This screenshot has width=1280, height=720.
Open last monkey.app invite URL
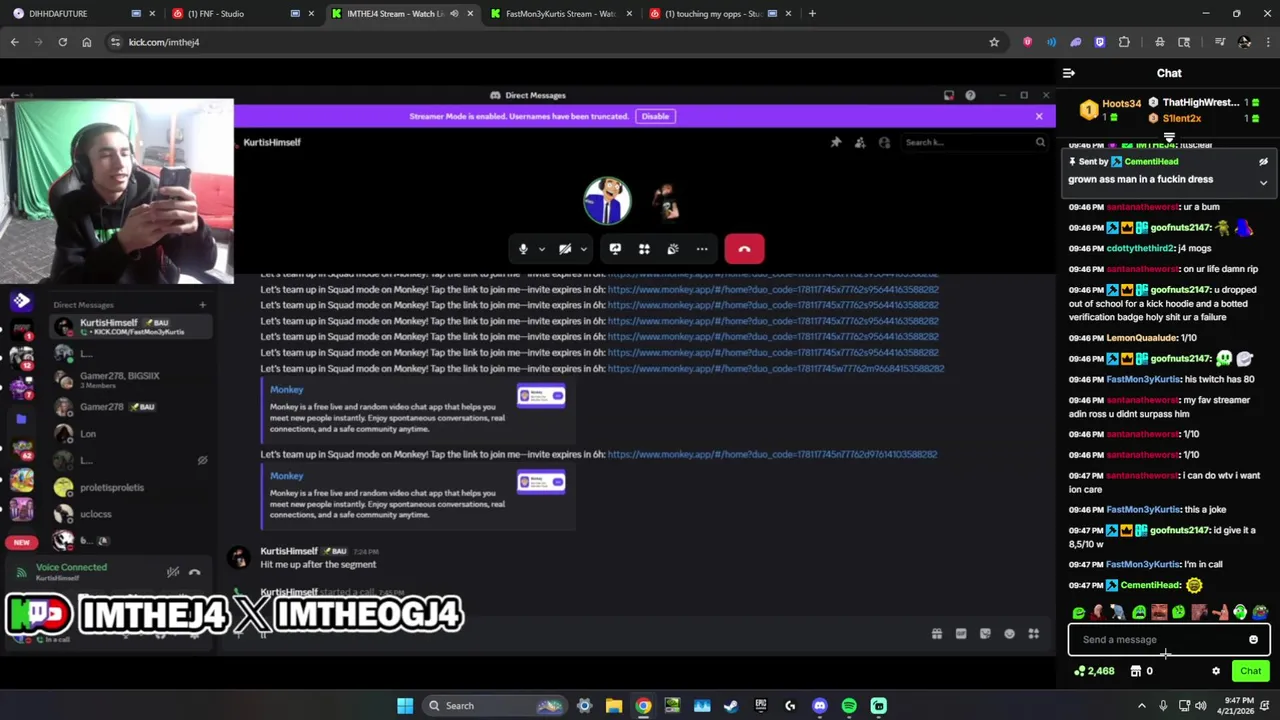point(772,454)
